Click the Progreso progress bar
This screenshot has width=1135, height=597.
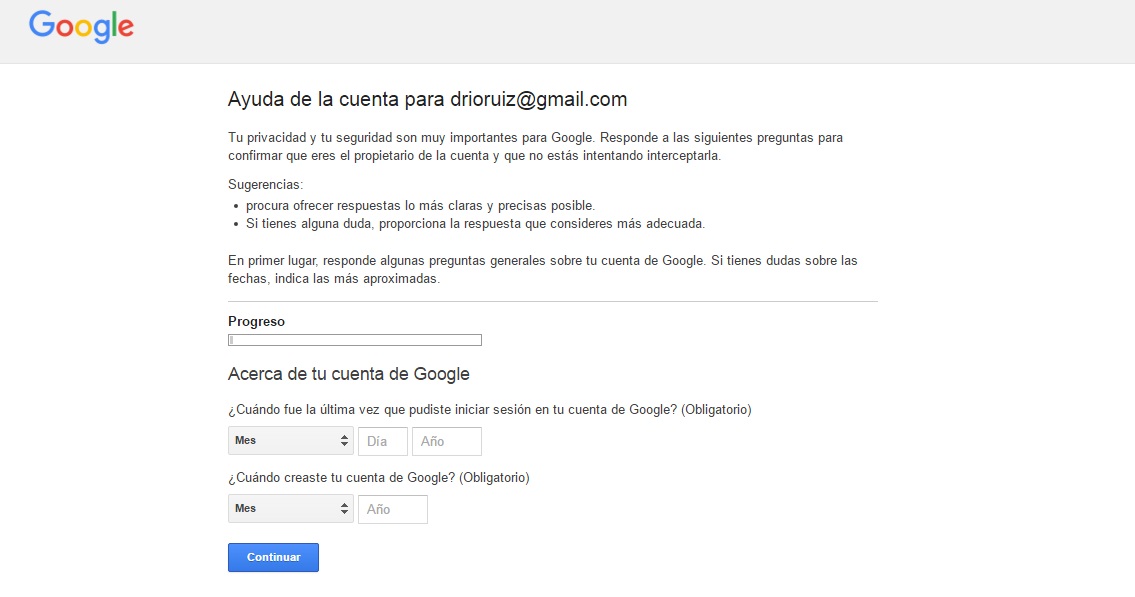click(x=355, y=340)
